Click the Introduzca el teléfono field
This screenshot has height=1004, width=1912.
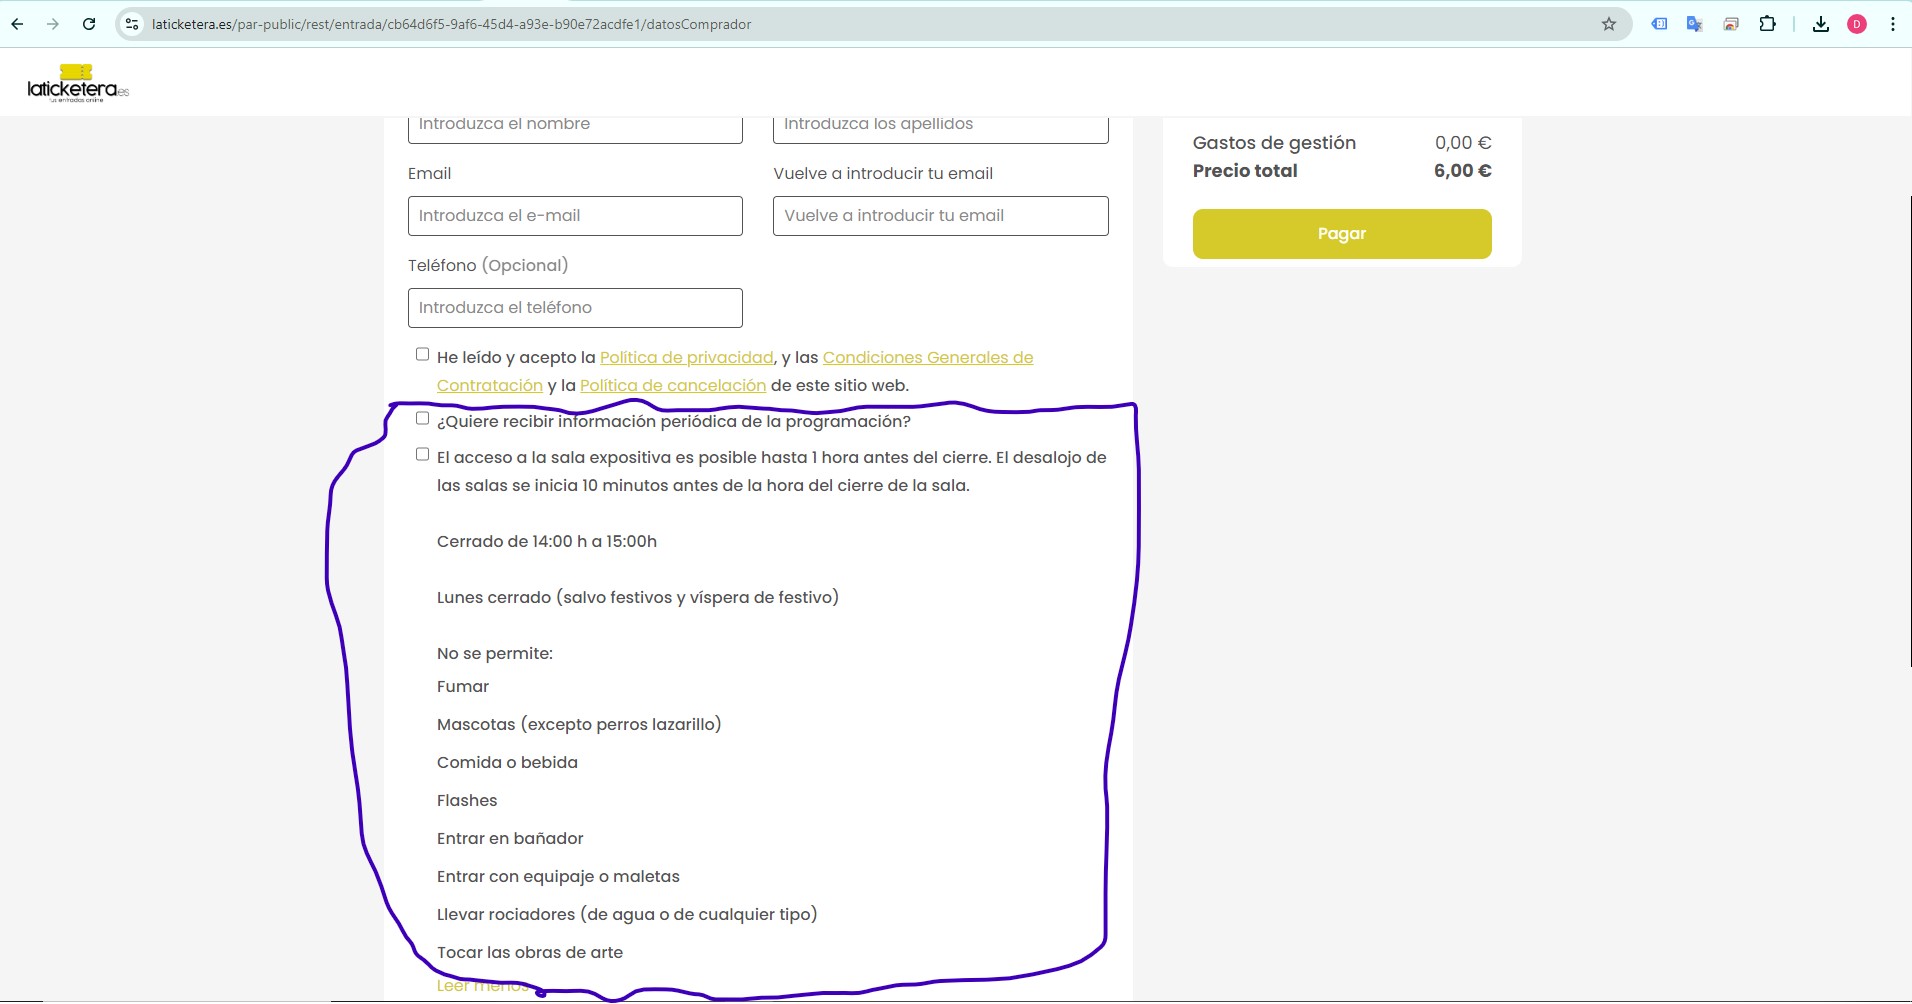click(575, 308)
